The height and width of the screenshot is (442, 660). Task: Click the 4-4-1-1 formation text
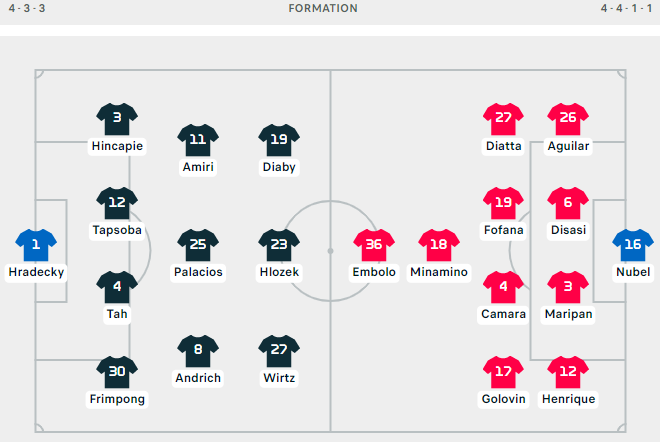point(626,8)
